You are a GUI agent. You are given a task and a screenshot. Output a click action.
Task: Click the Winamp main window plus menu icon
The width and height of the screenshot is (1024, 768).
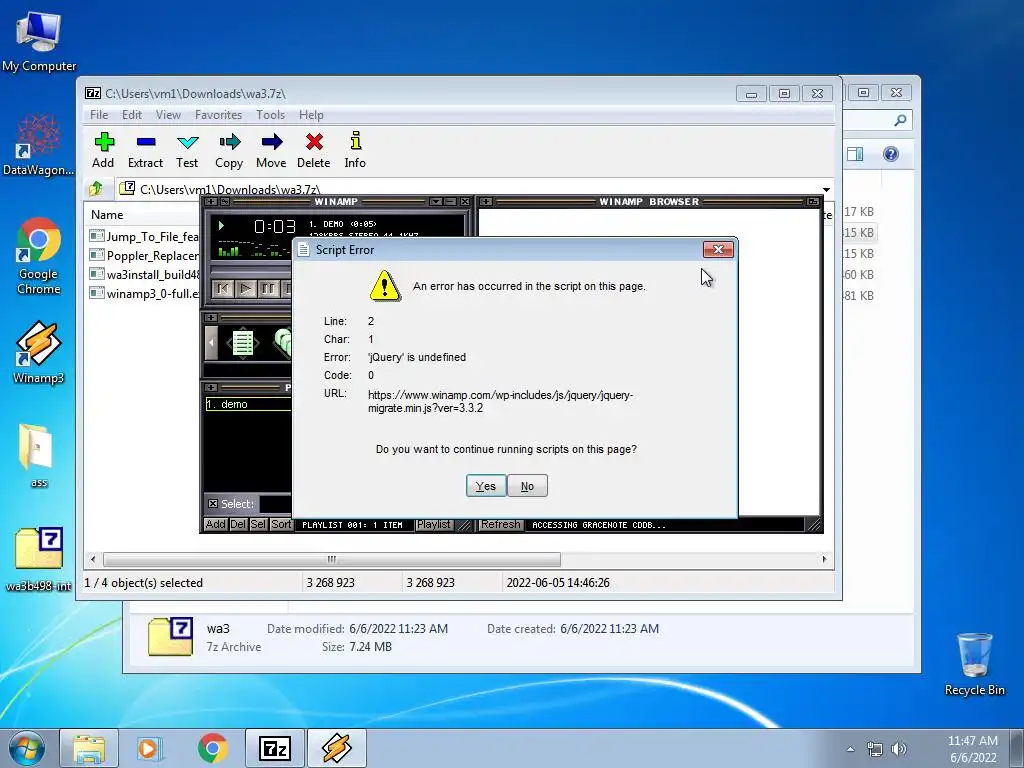(x=211, y=202)
